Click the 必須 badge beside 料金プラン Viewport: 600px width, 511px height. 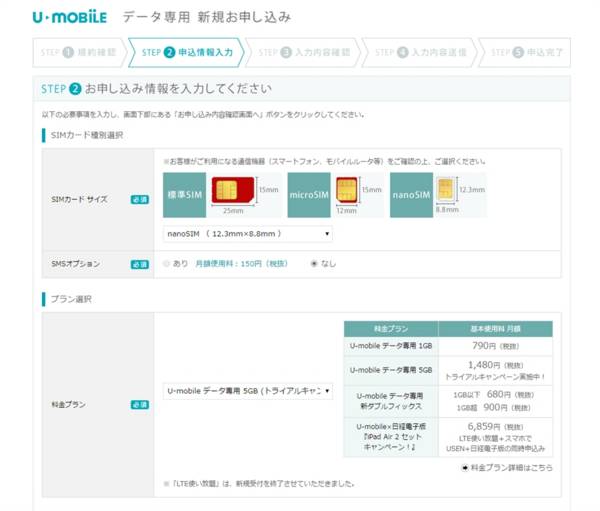pos(140,405)
